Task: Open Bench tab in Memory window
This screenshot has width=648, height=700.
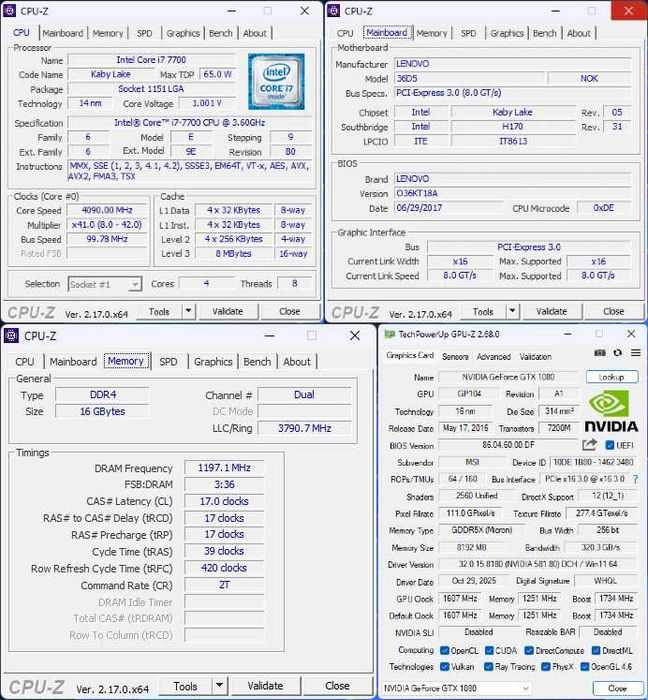Action: (x=257, y=362)
